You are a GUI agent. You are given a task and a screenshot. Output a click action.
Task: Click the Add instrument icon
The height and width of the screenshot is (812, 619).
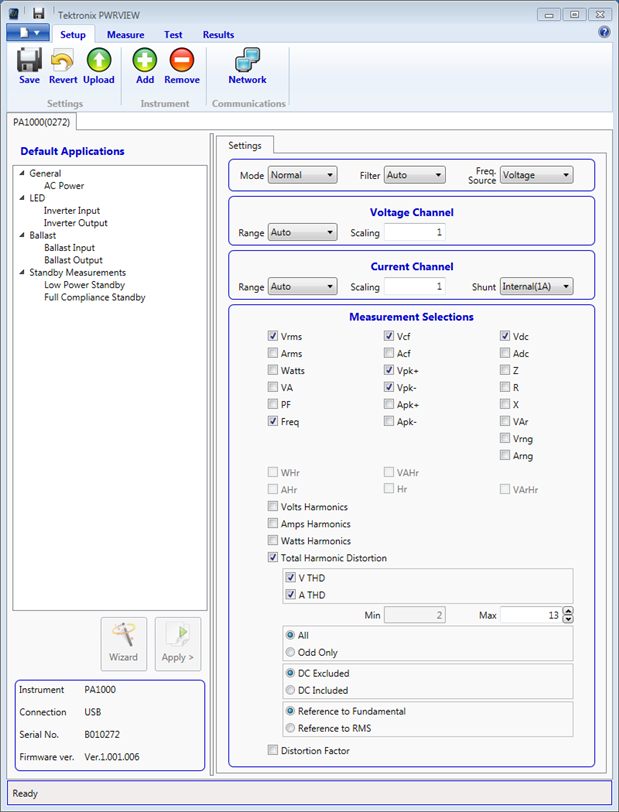pos(145,60)
